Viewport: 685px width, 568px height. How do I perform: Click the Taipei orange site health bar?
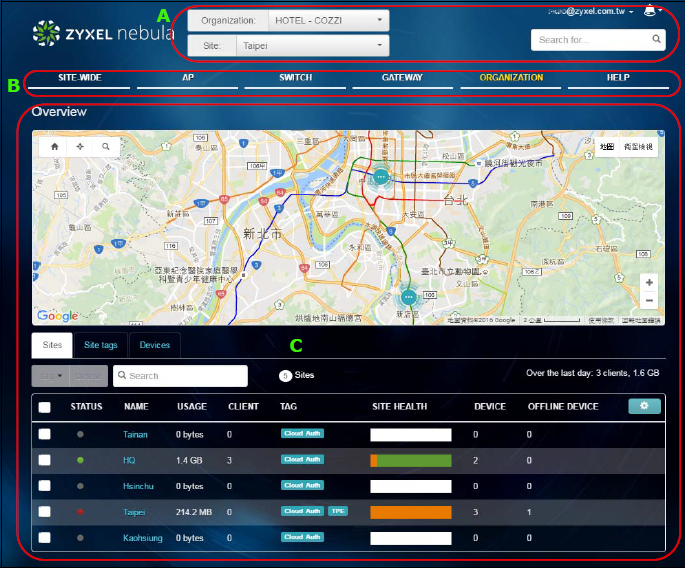coord(411,512)
